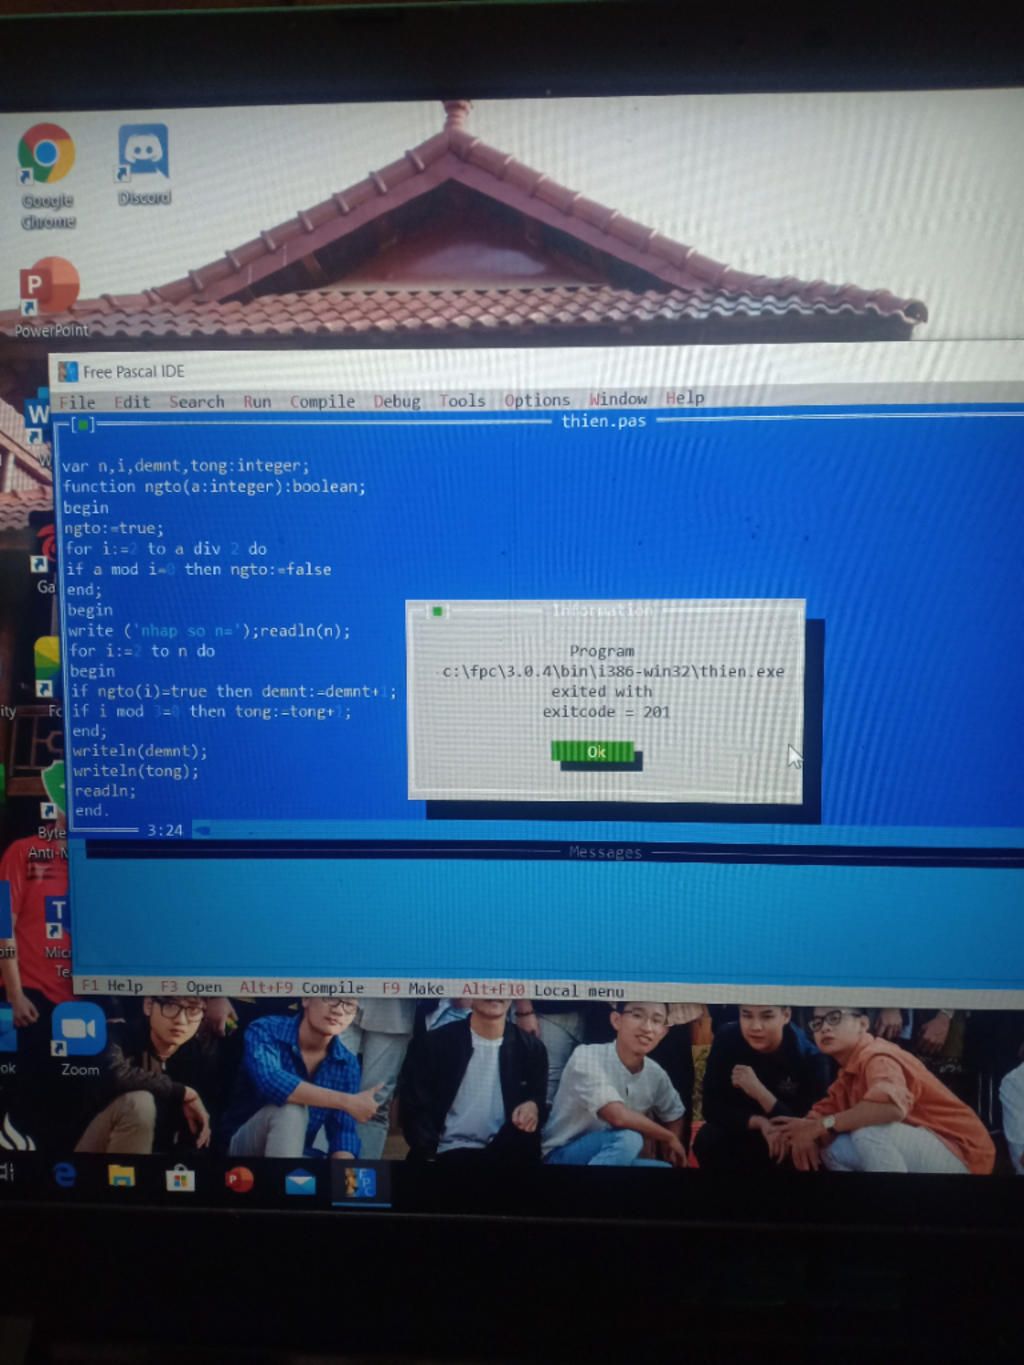This screenshot has height=1365, width=1024.
Task: Click line 'for i:=2 to n do'
Action: [x=142, y=651]
